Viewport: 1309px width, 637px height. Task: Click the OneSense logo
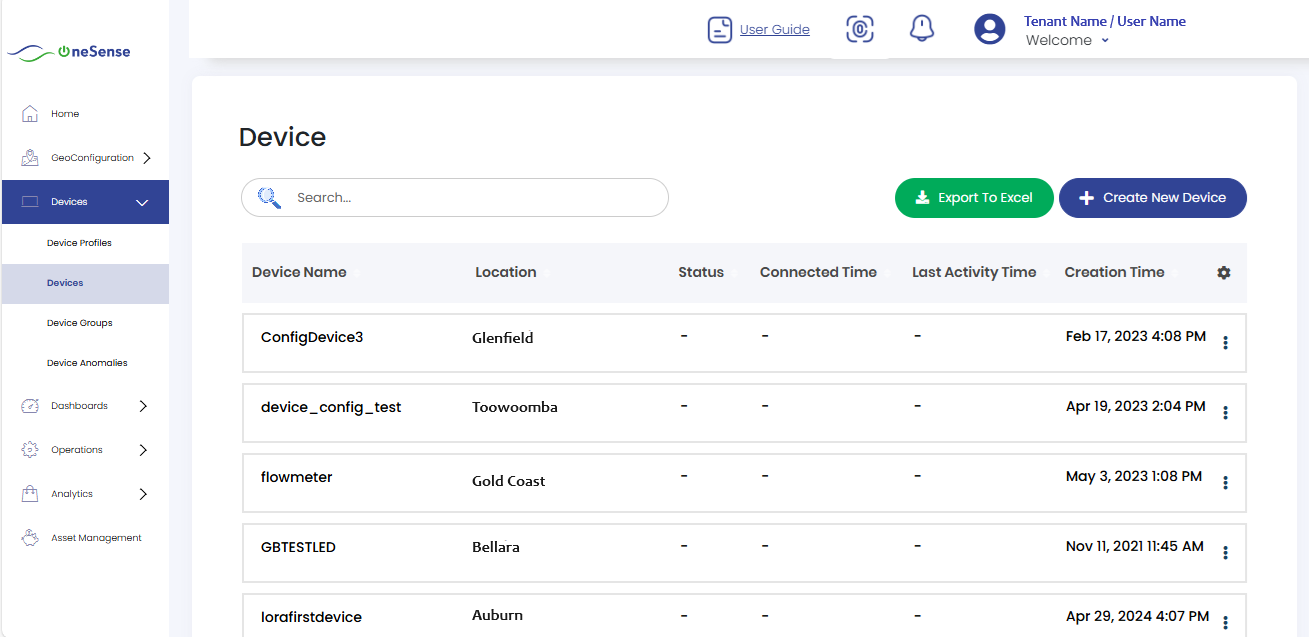69,52
